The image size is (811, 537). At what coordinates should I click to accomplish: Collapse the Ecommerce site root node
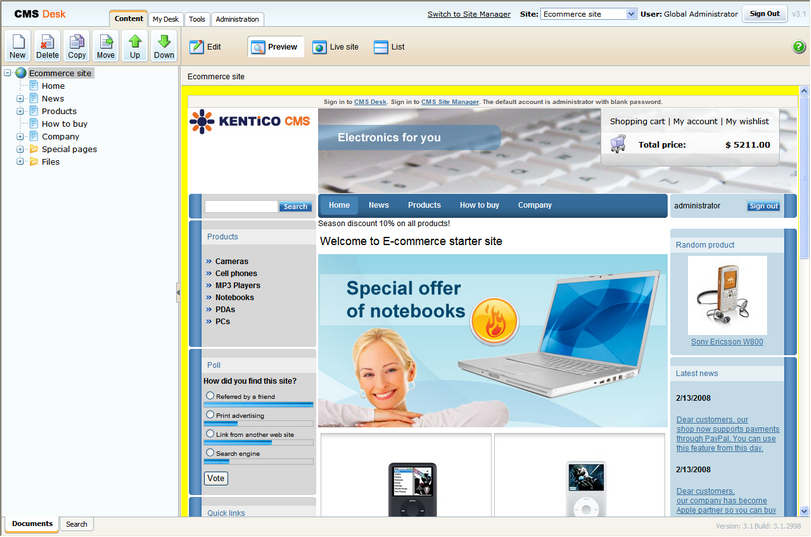[8, 73]
